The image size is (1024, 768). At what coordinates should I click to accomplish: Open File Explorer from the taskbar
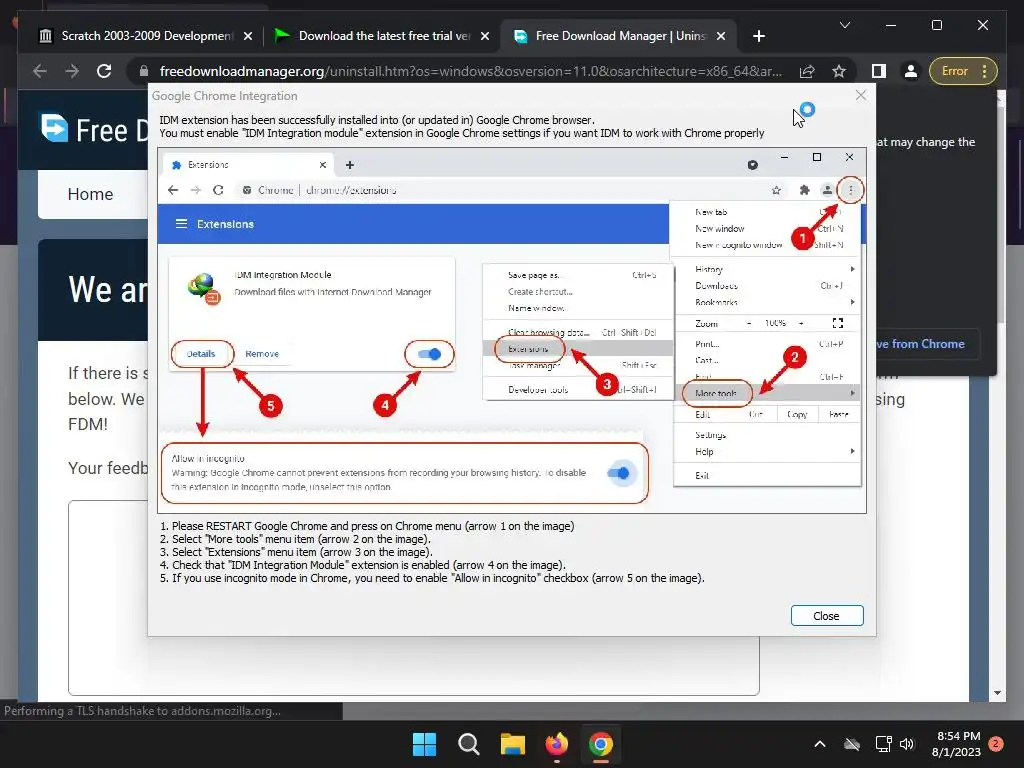tap(513, 744)
